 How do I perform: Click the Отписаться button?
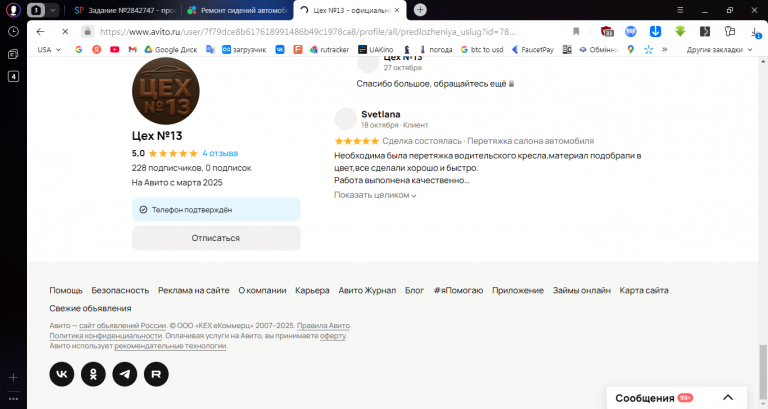pyautogui.click(x=216, y=238)
